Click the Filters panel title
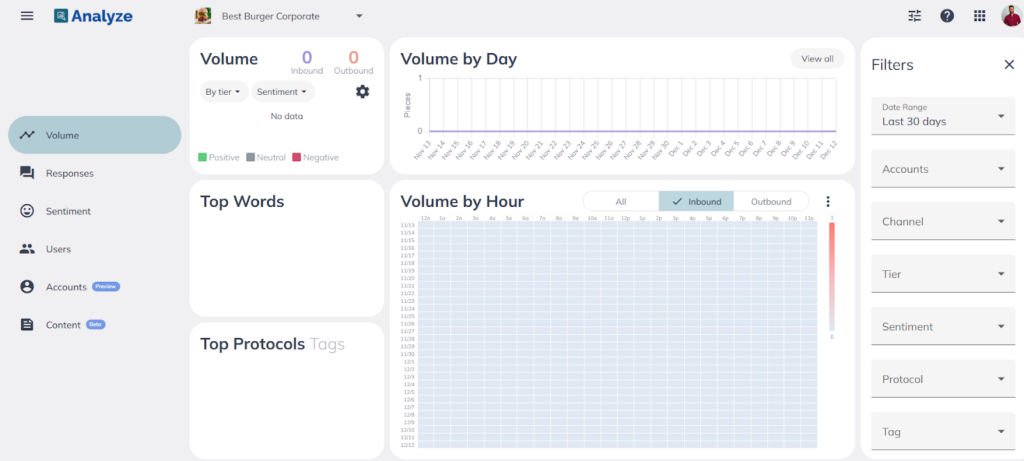Screen dimensions: 1024x461 click(x=892, y=65)
